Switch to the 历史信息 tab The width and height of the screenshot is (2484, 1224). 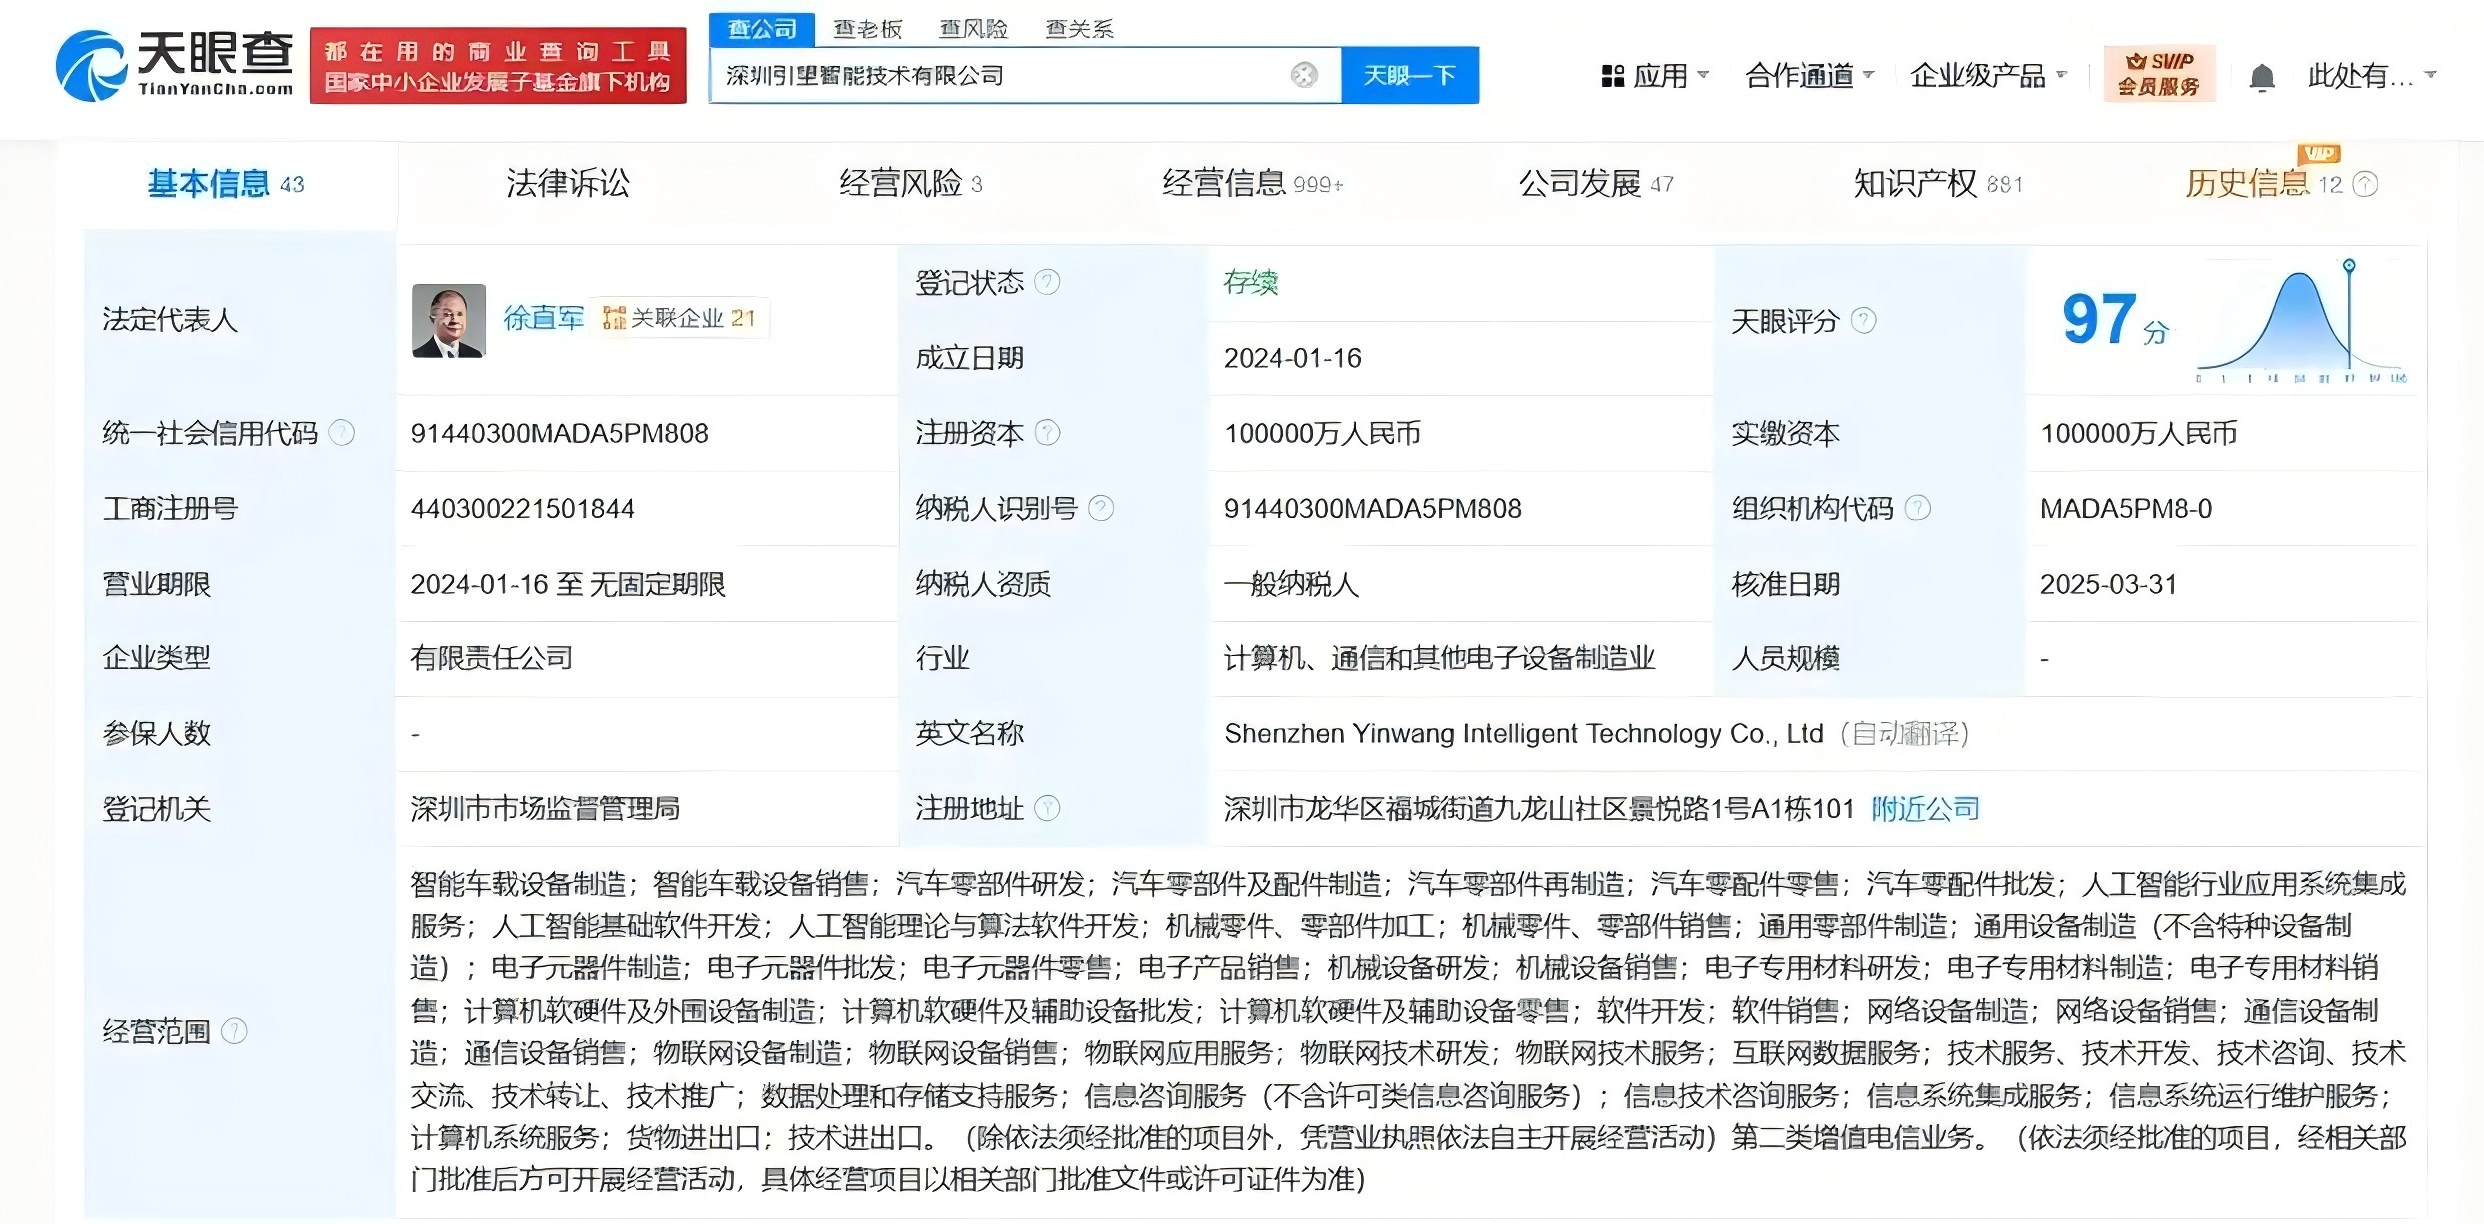click(x=2264, y=184)
